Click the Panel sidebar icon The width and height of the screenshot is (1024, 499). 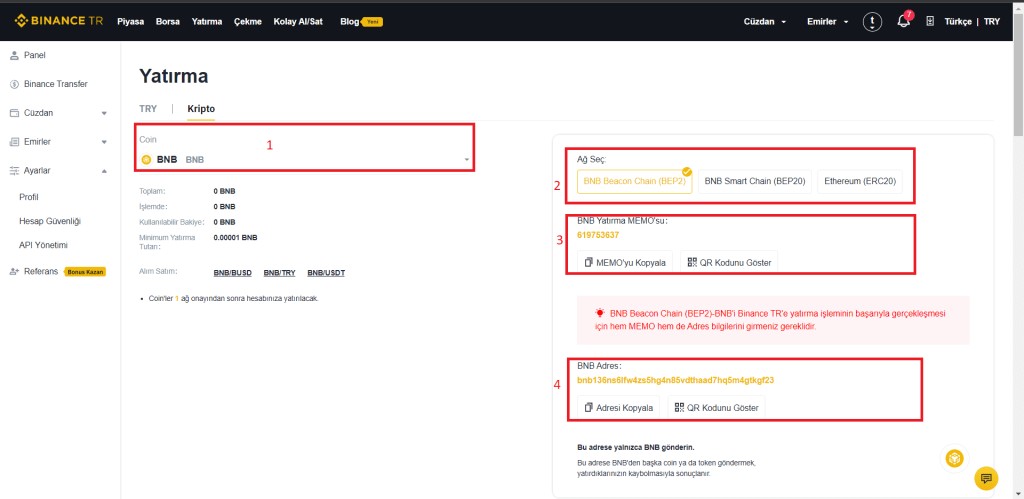[x=14, y=56]
